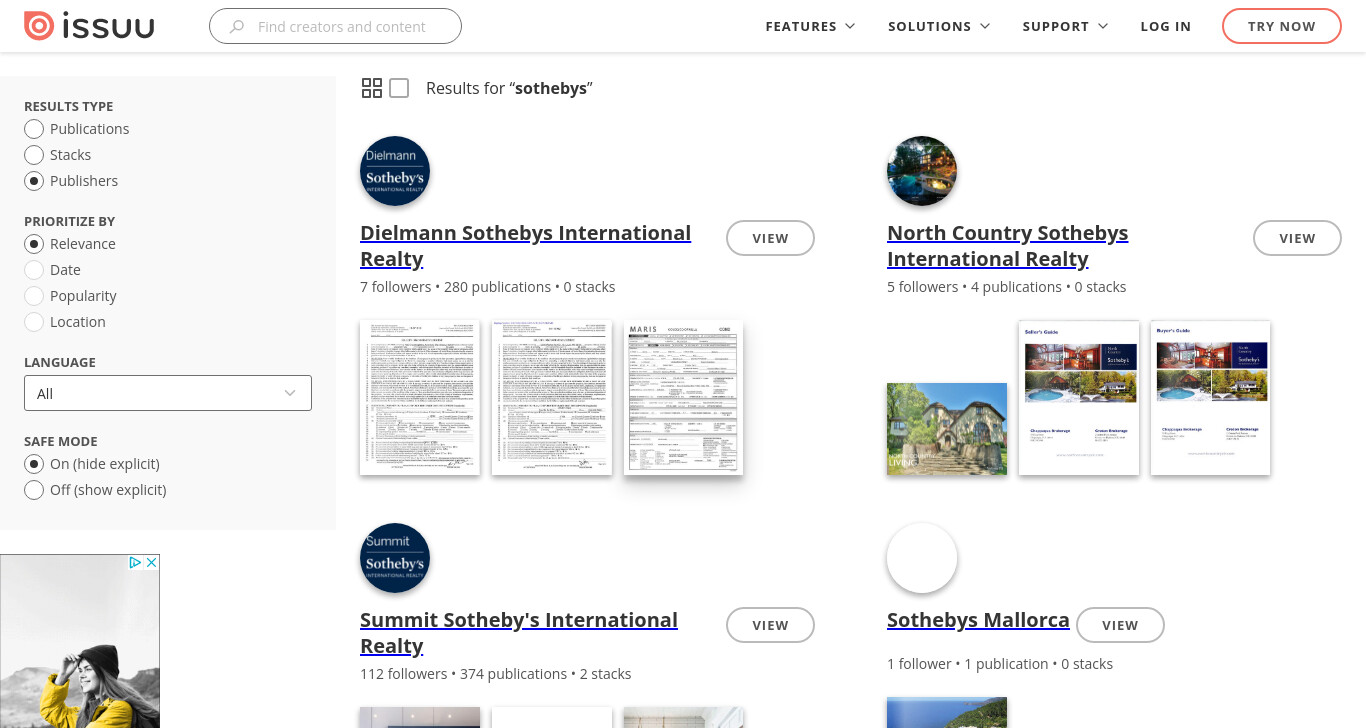
Task: Click the Try Now button
Action: [1282, 26]
